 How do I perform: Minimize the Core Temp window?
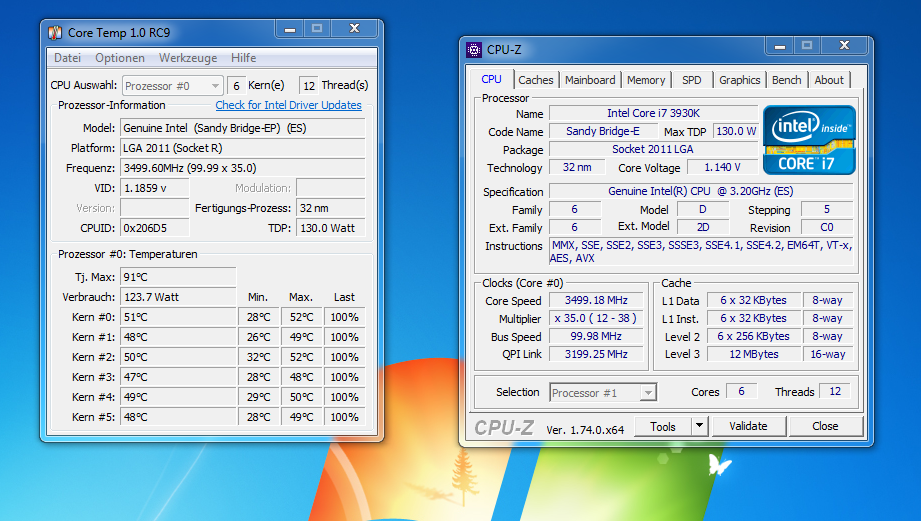[x=290, y=28]
